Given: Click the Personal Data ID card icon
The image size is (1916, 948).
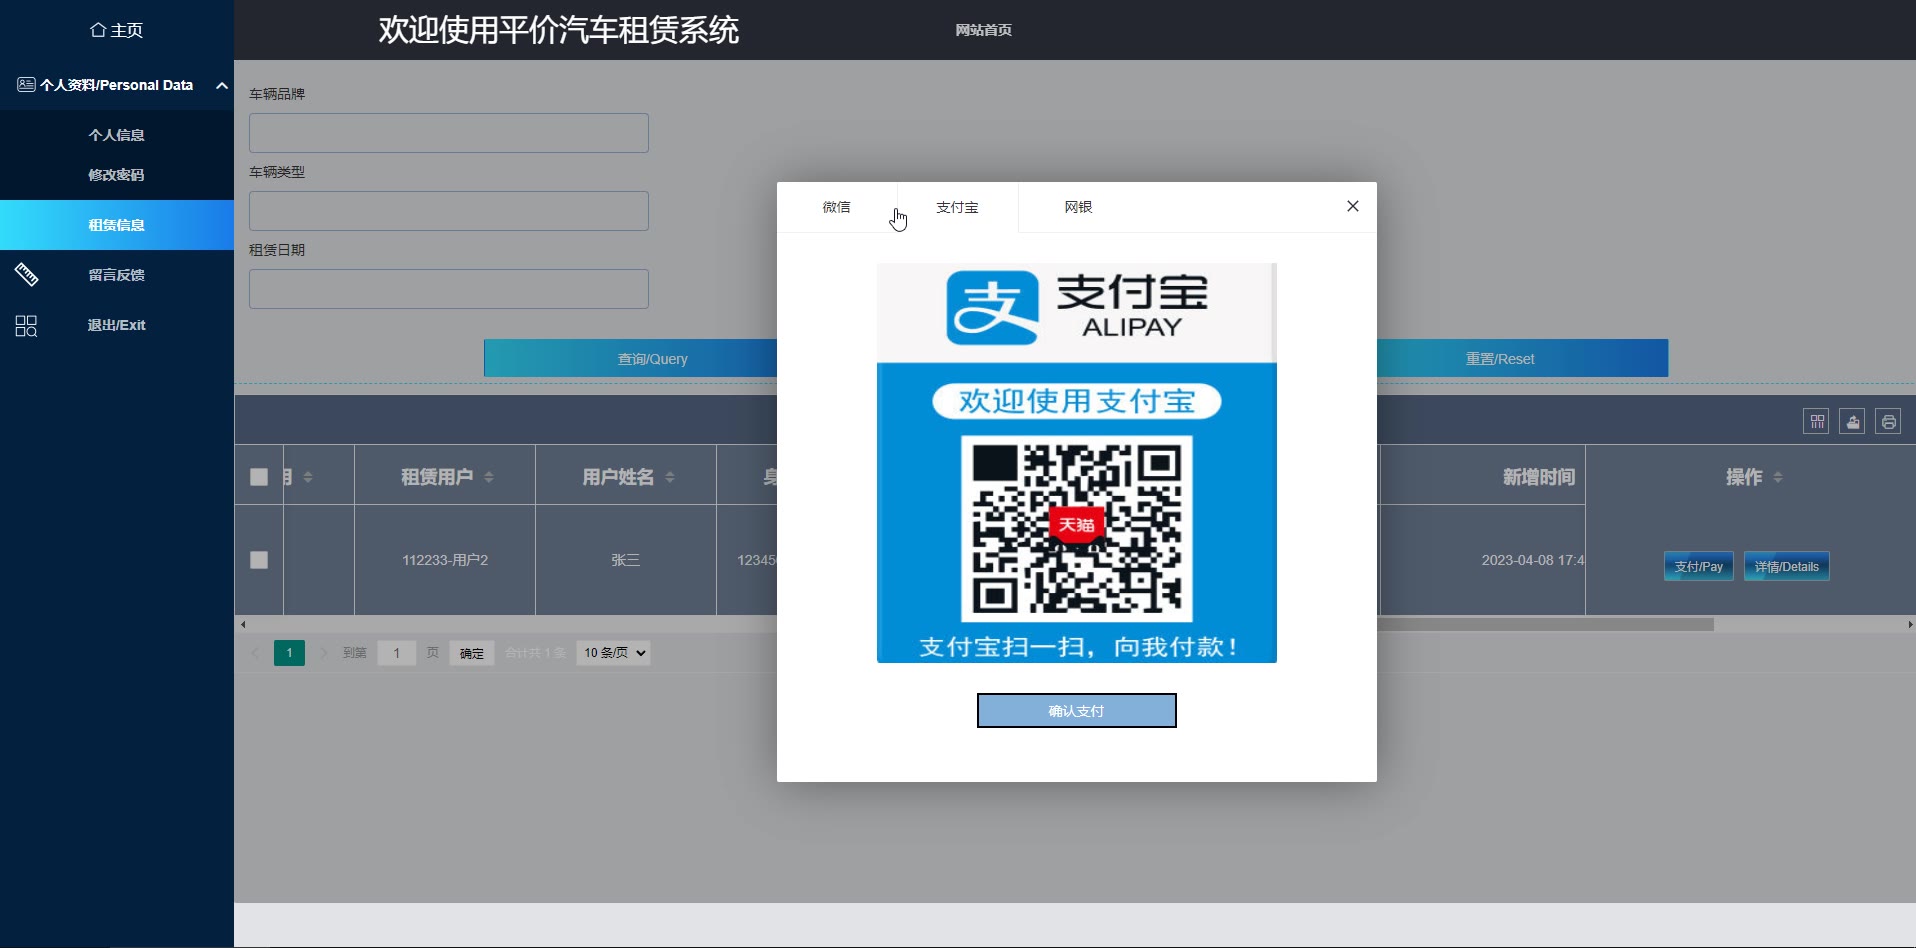Looking at the screenshot, I should [x=26, y=85].
